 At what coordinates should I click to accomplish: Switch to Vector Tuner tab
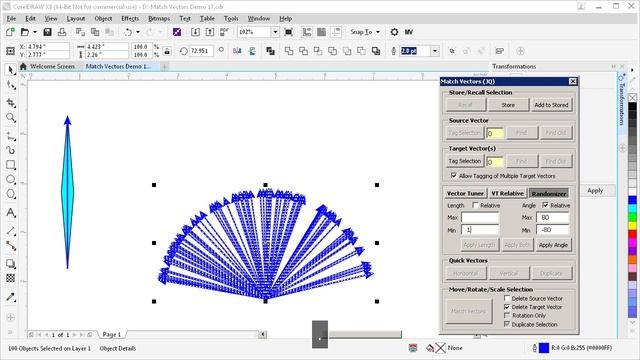(465, 193)
